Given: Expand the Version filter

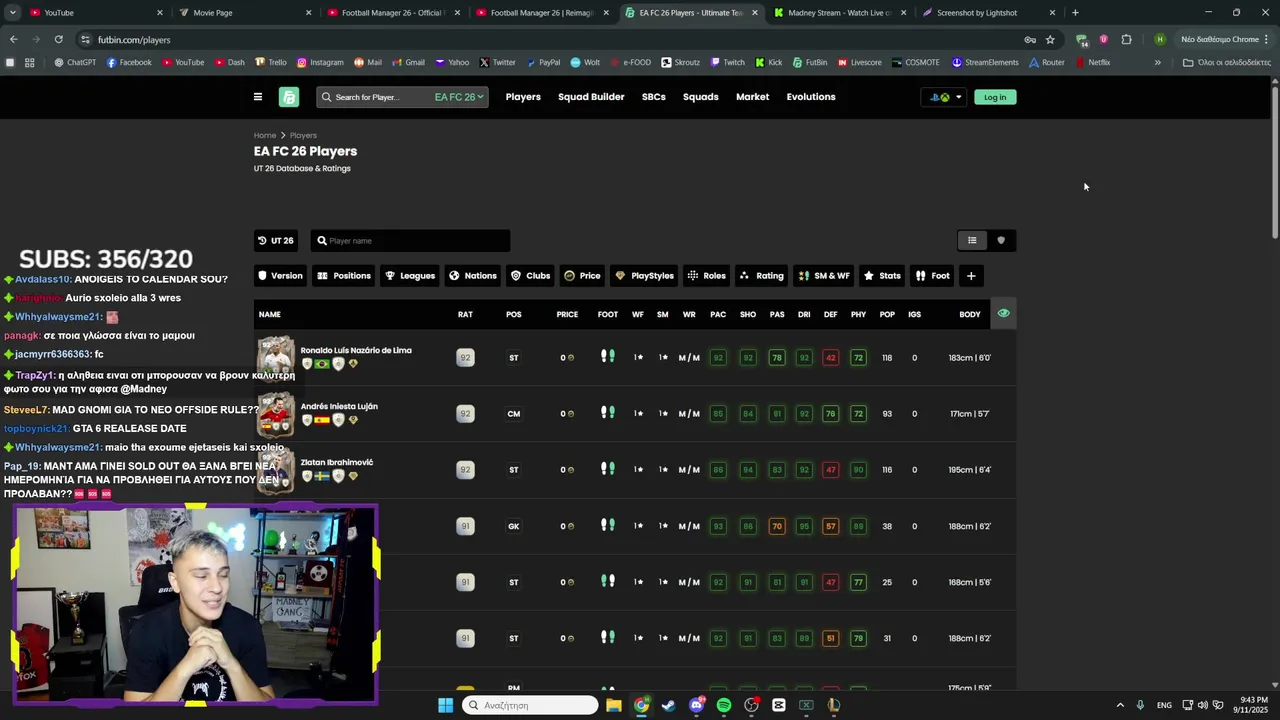Looking at the screenshot, I should pyautogui.click(x=280, y=276).
